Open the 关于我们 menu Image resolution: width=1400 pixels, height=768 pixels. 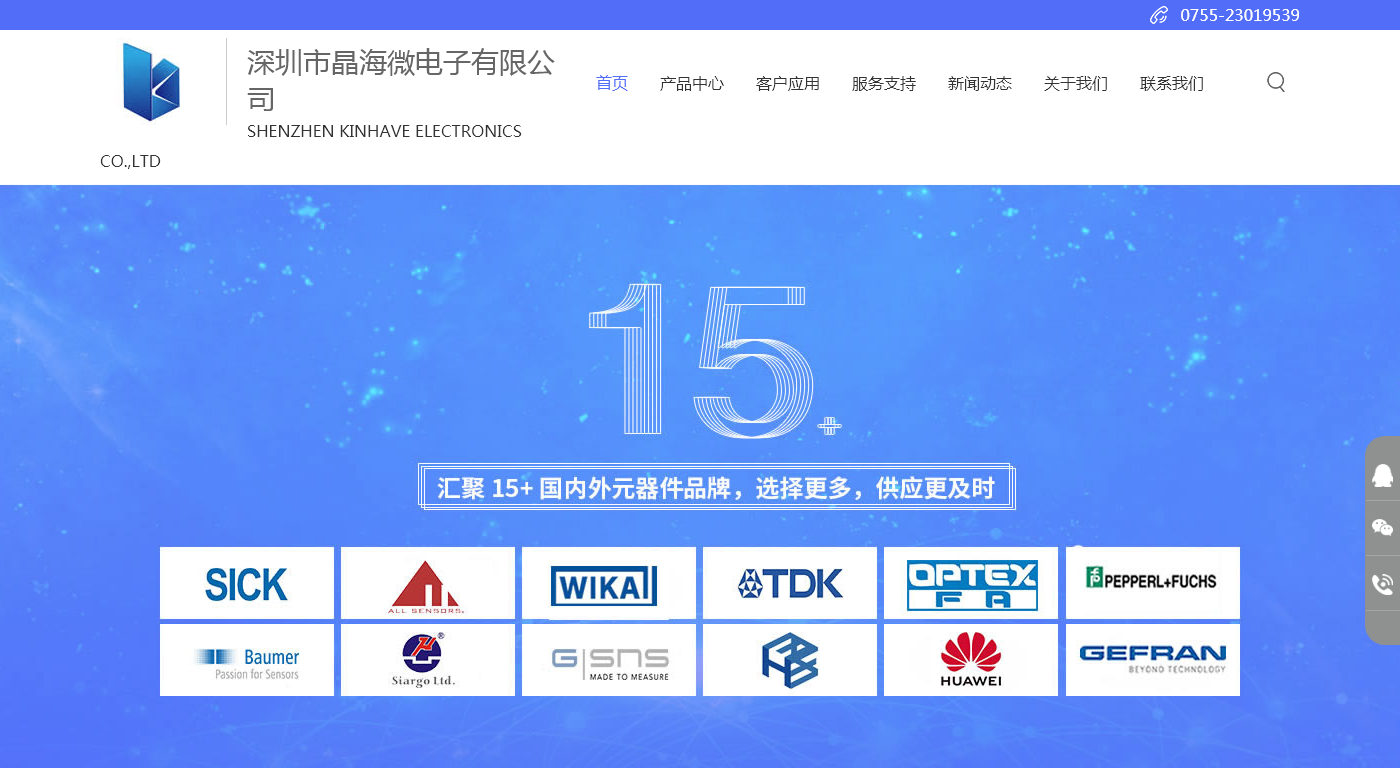coord(1076,83)
